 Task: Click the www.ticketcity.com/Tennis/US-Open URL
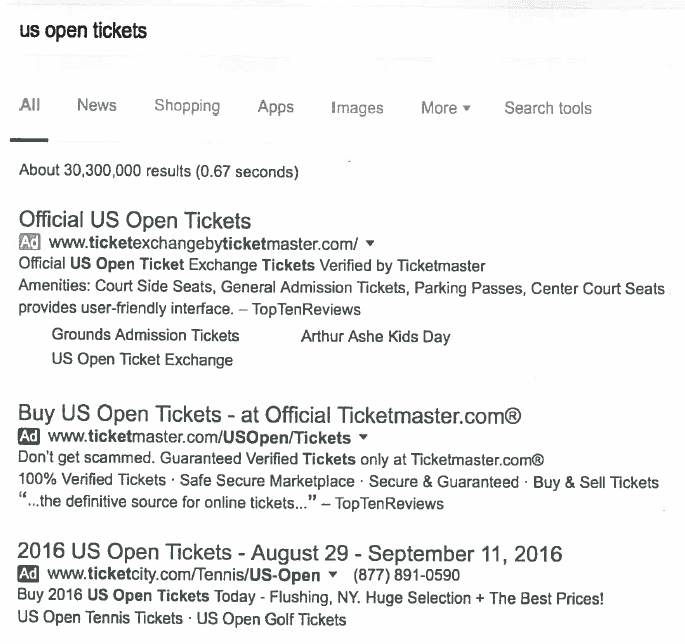(183, 575)
